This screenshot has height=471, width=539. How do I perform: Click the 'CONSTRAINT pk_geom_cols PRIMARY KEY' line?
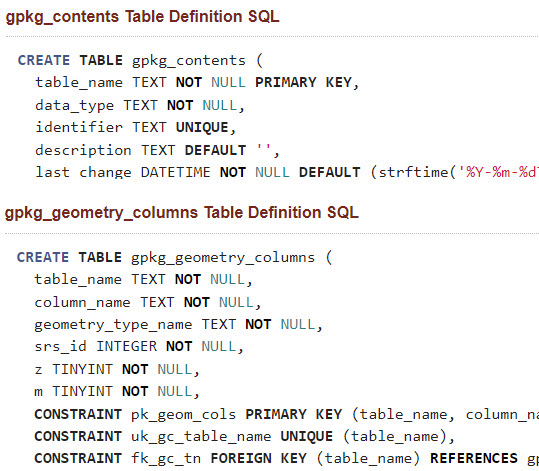(287, 415)
